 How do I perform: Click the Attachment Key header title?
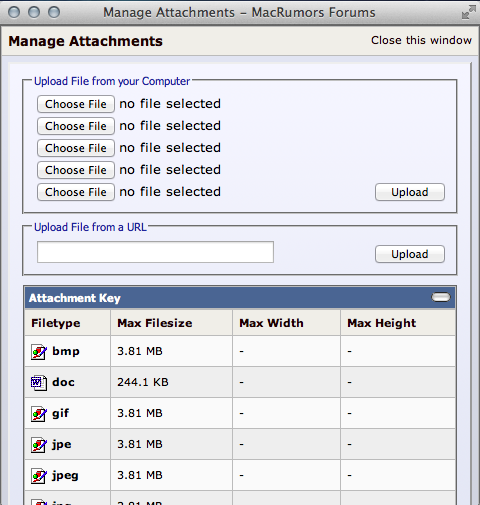coord(75,298)
